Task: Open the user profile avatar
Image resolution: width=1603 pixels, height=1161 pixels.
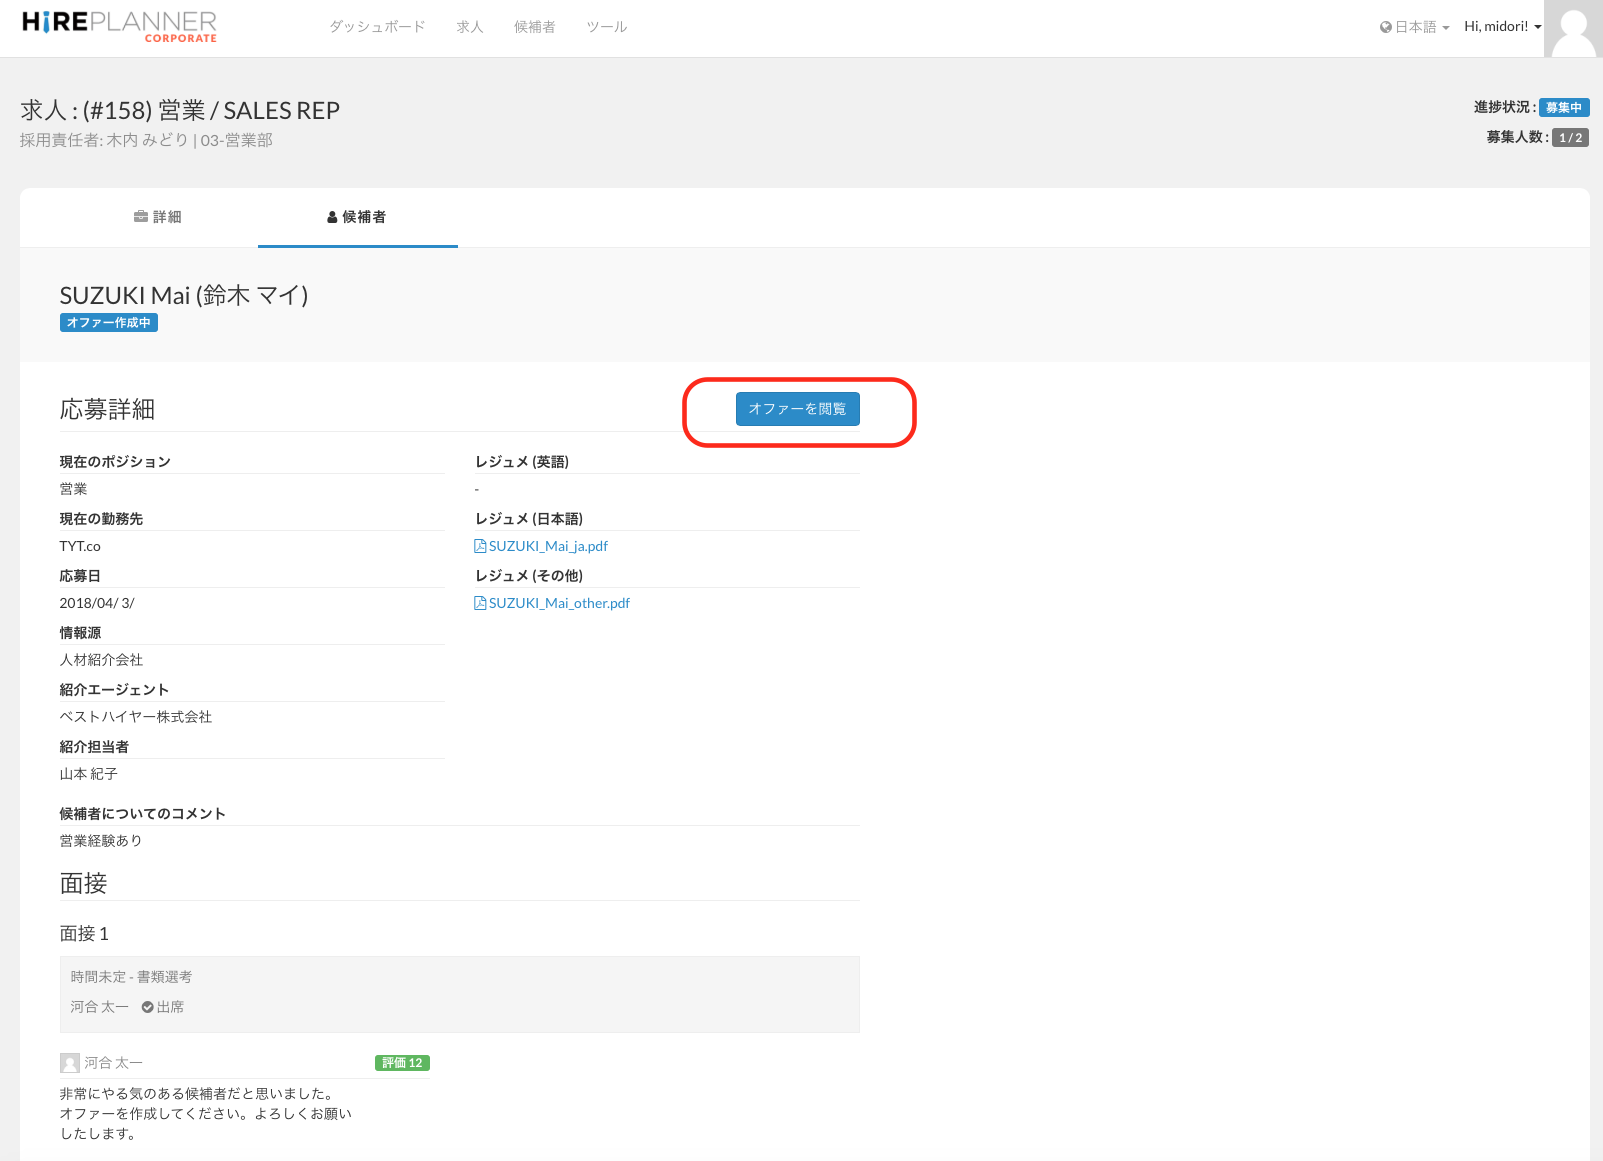Action: click(x=1573, y=29)
